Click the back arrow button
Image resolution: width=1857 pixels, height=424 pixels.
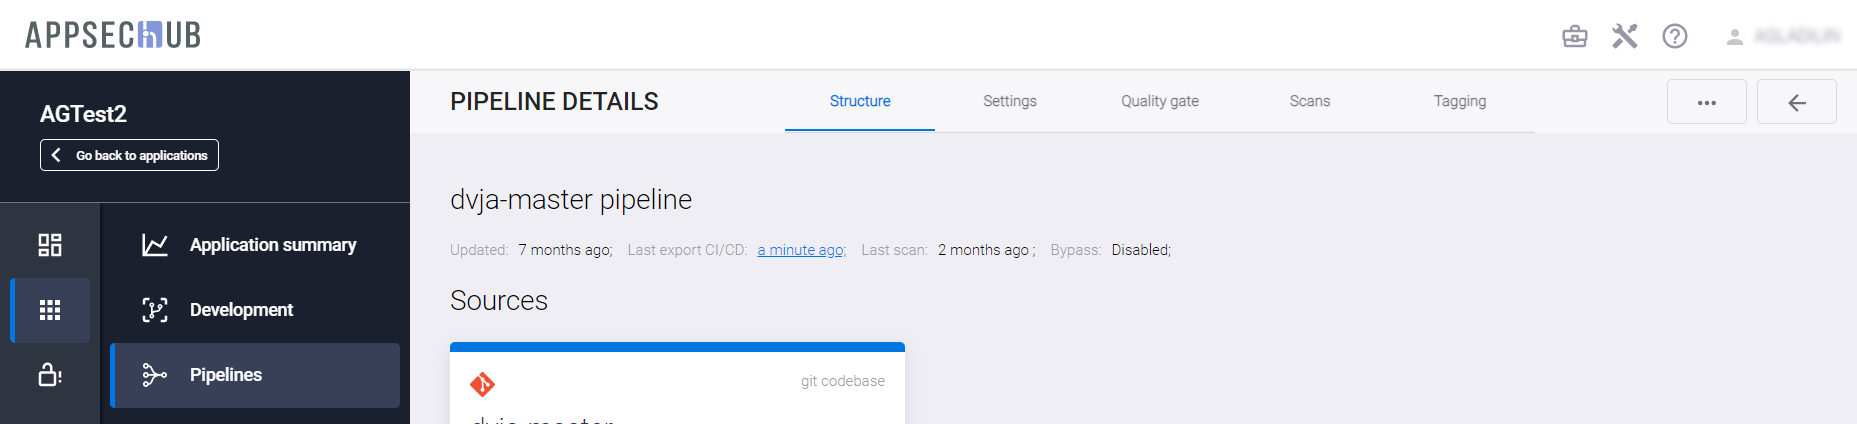point(1797,102)
